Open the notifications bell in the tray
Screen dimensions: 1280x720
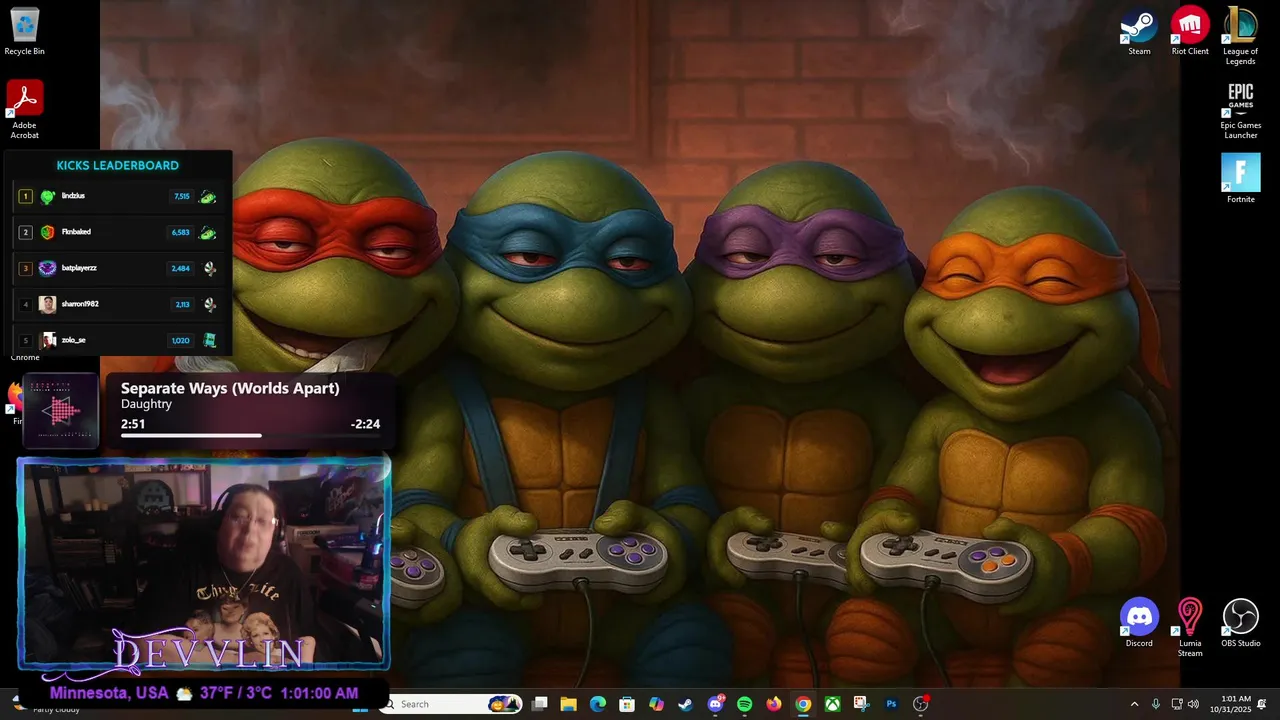(1262, 704)
